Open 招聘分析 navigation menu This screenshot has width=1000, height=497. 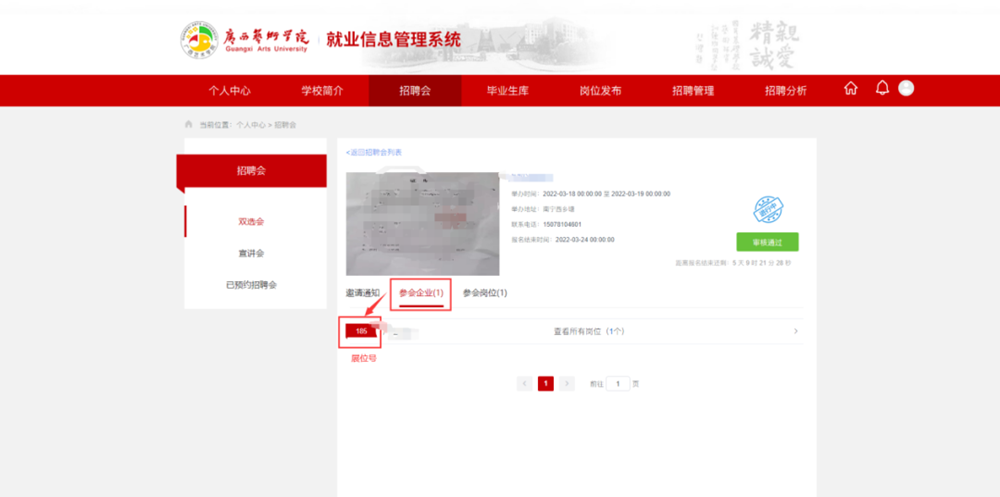786,91
